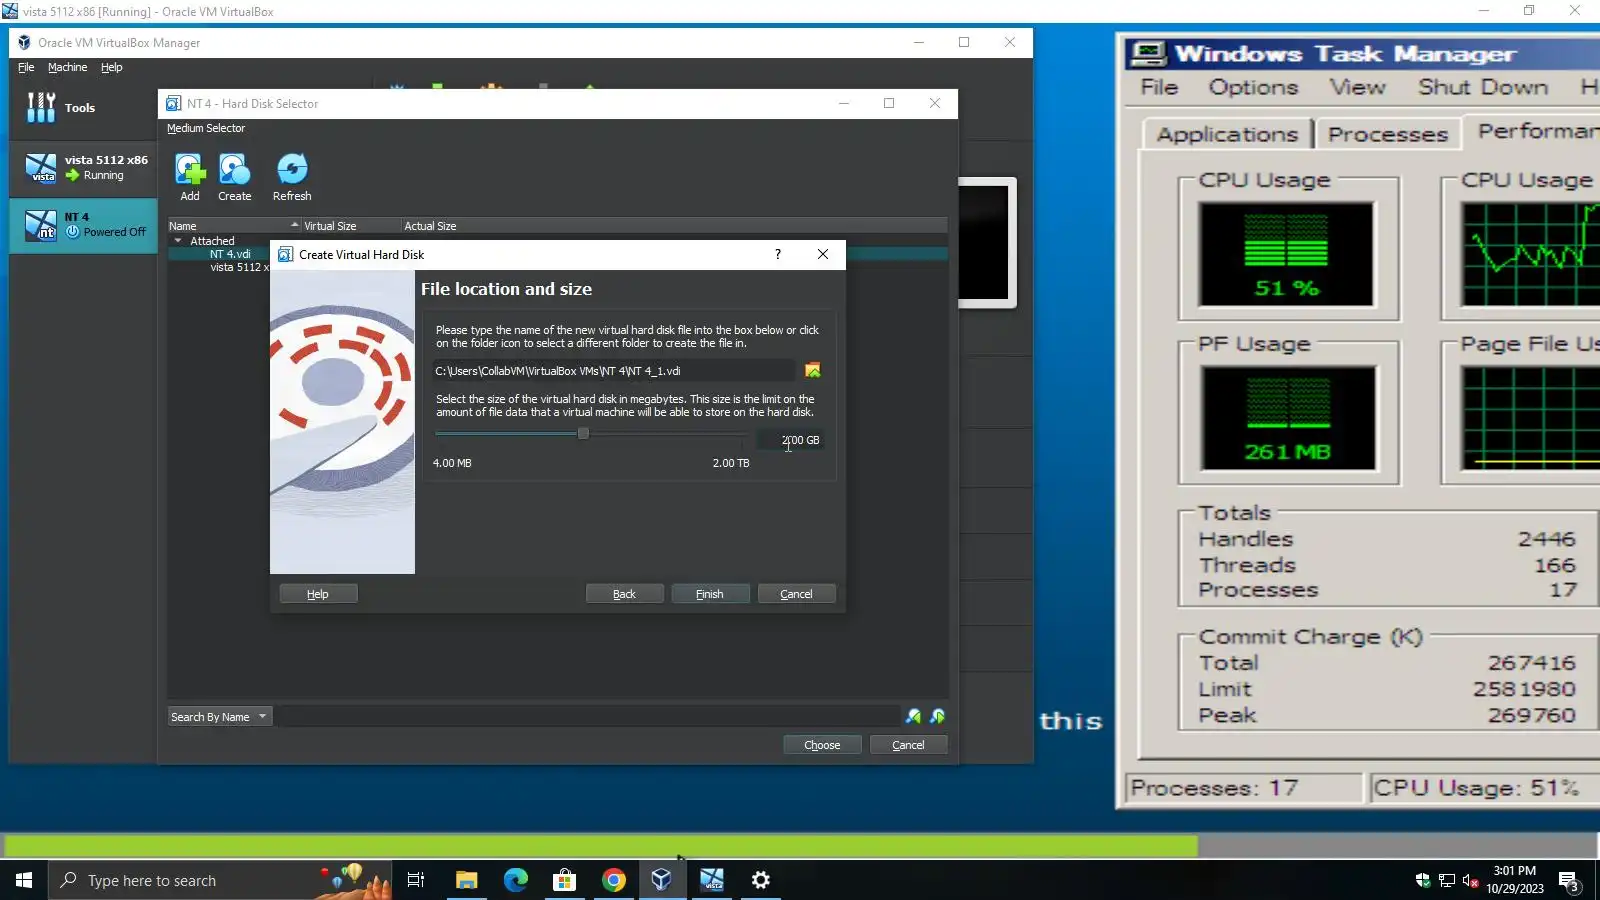Open the folder browse icon beside file path
This screenshot has width=1600, height=900.
pos(813,371)
